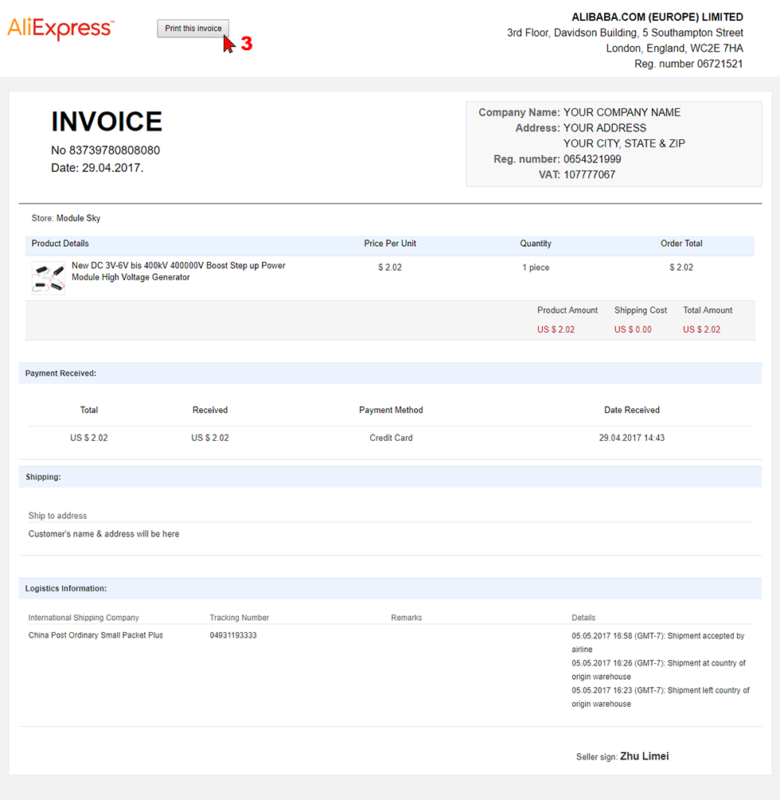
Task: Click the London, England, WC2E 7HA line
Action: coord(674,48)
